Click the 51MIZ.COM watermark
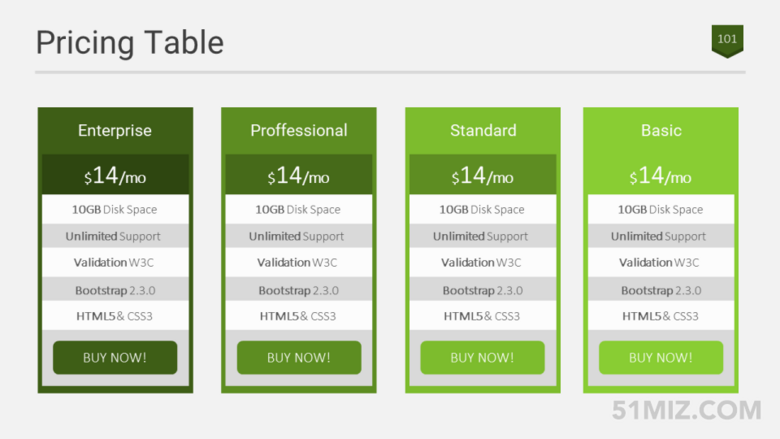780x439 pixels. pyautogui.click(x=686, y=410)
